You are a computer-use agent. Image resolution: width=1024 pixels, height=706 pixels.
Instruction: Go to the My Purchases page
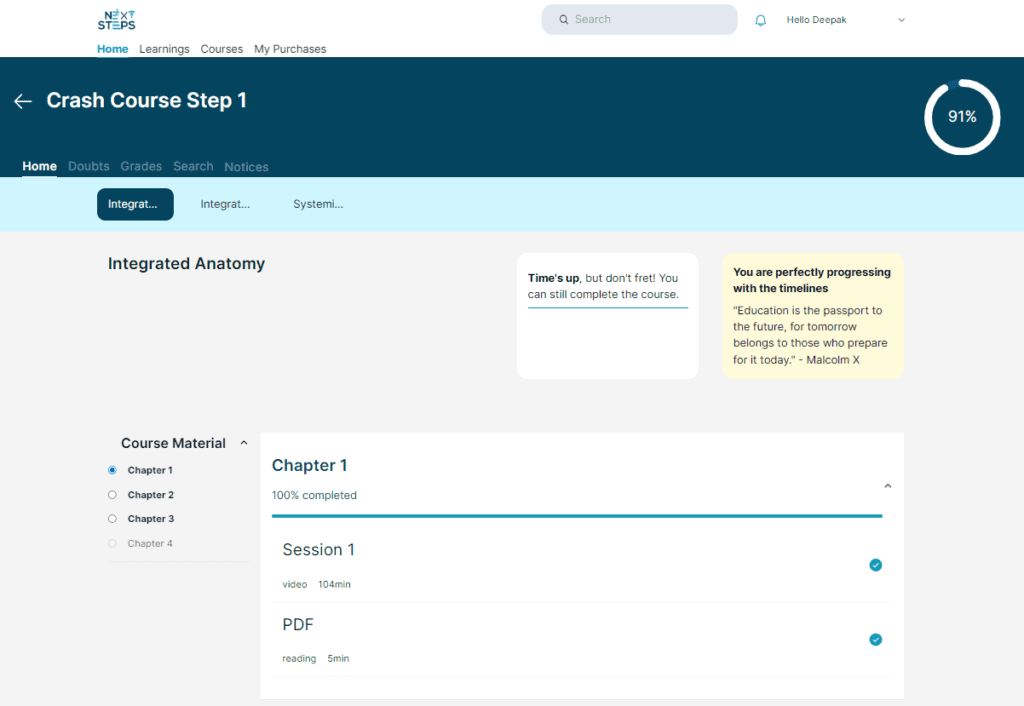[289, 48]
